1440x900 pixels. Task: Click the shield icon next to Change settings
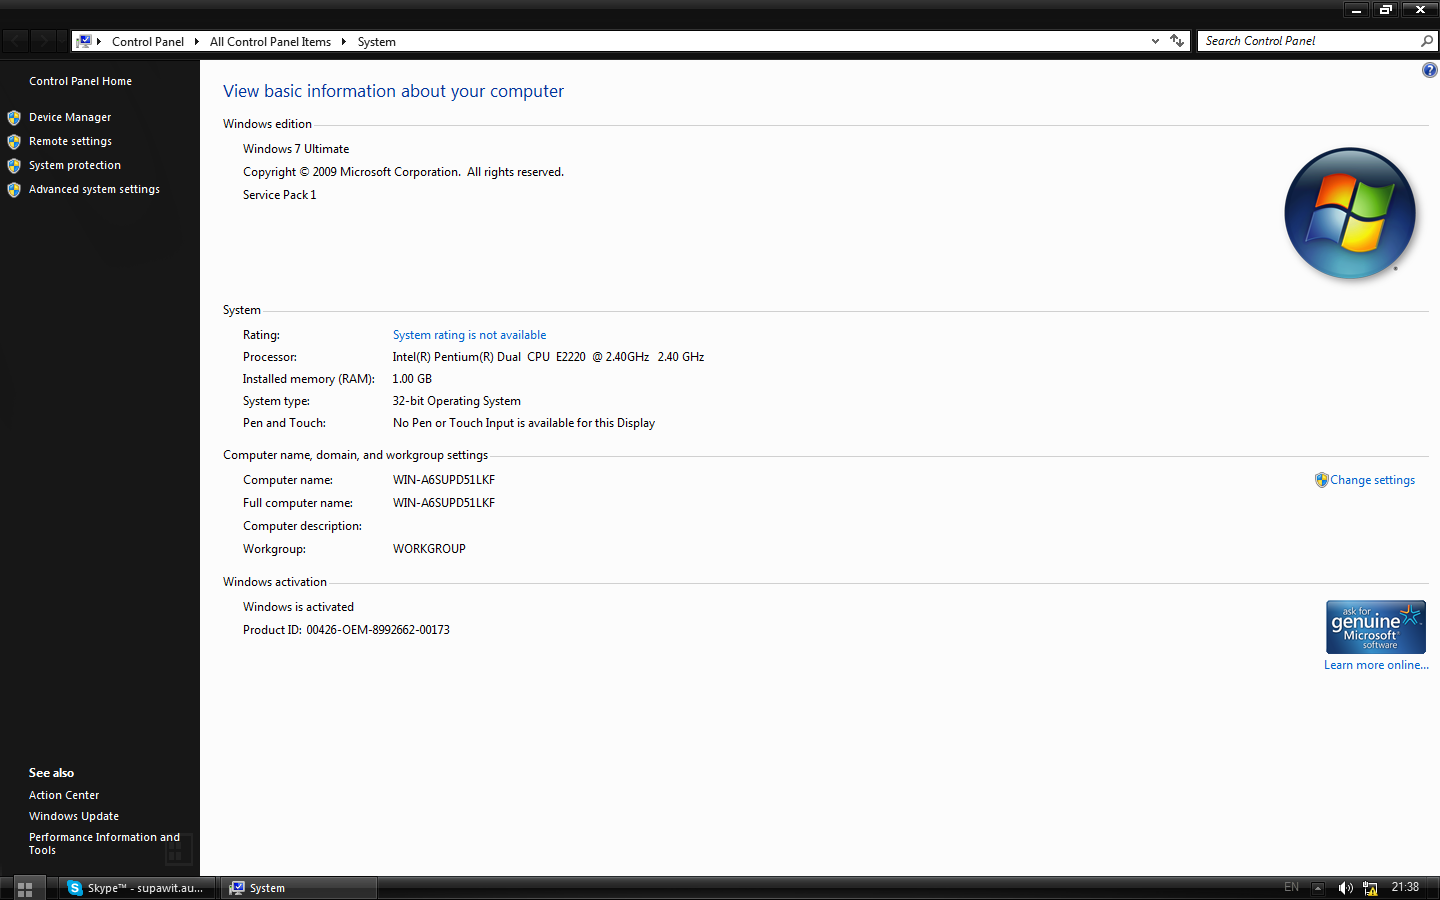point(1321,480)
